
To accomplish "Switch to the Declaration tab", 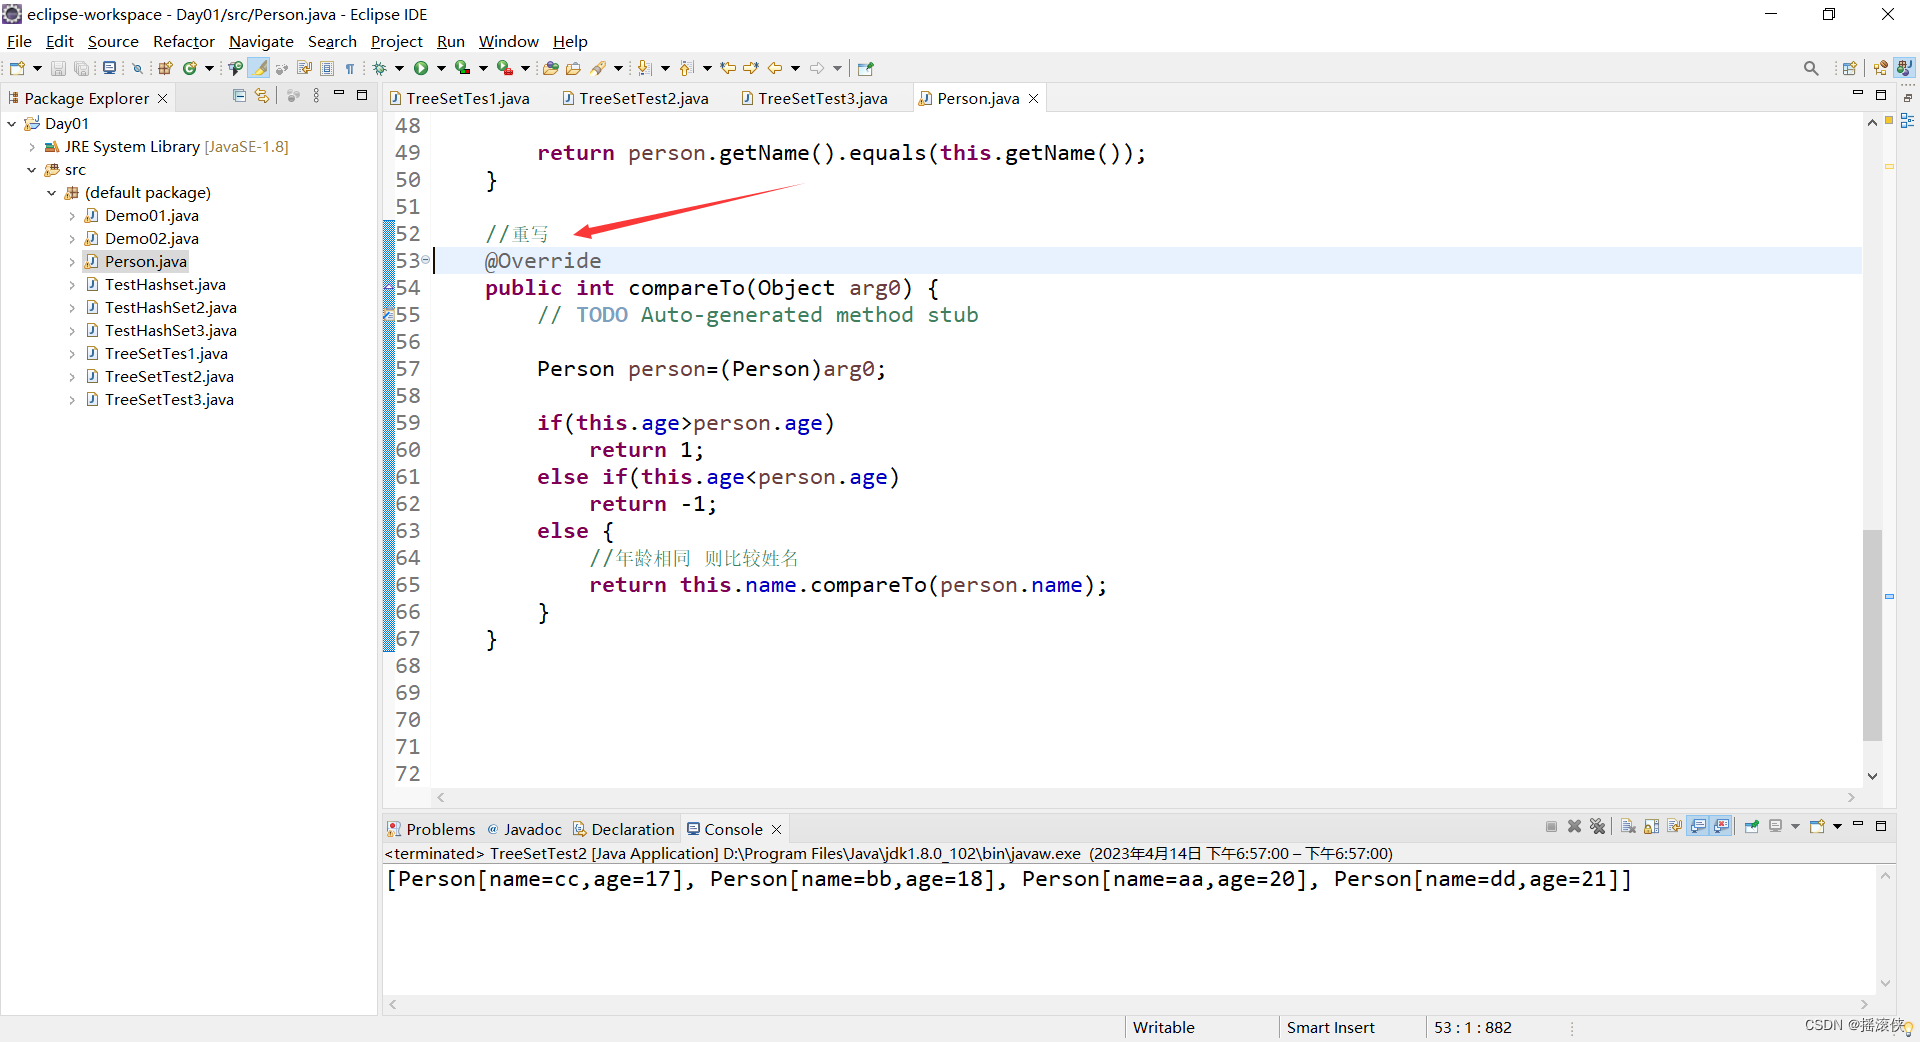I will click(623, 829).
